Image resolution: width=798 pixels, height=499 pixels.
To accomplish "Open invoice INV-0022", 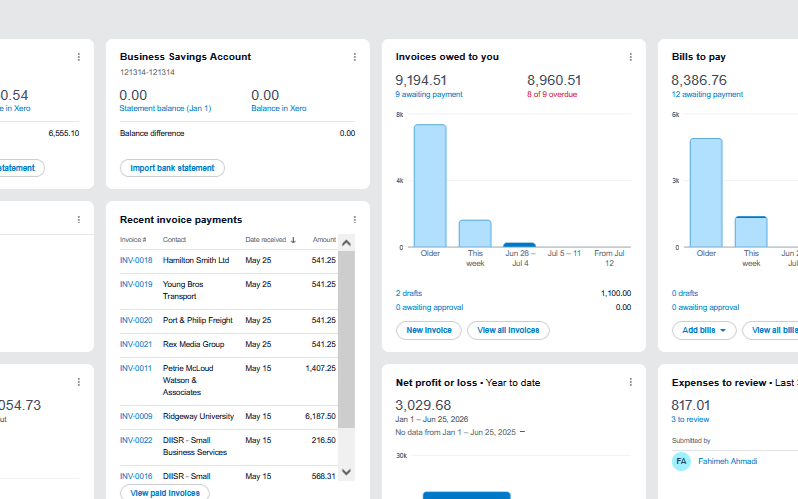I will click(x=136, y=440).
